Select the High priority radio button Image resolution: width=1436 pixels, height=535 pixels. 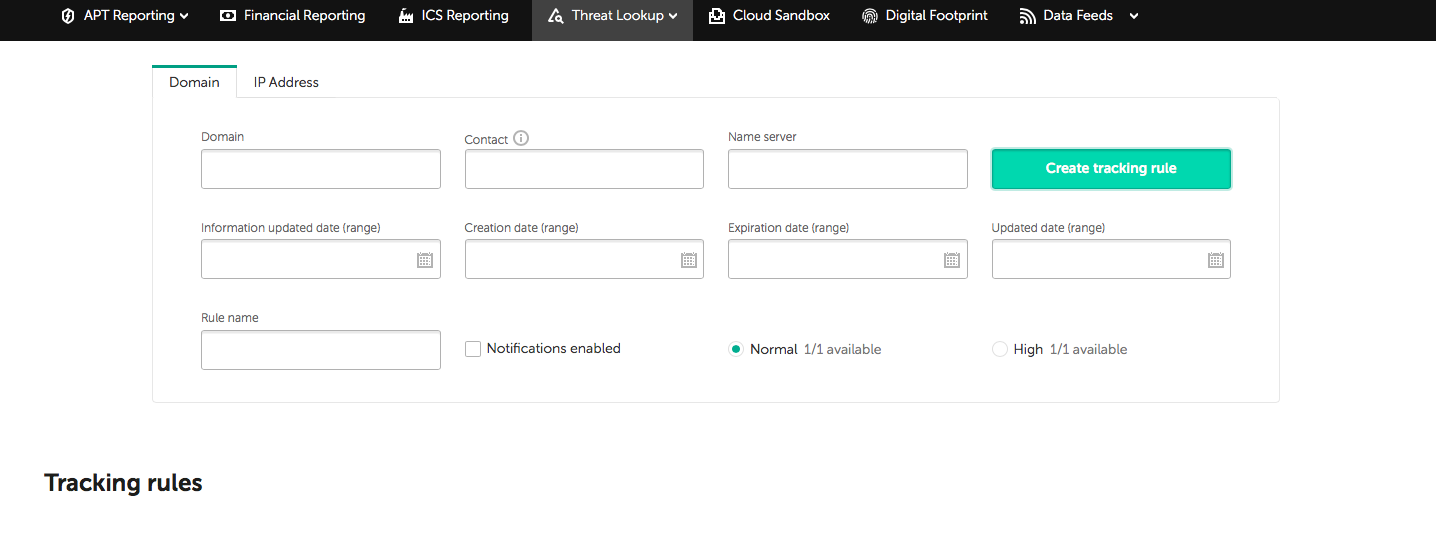1000,349
